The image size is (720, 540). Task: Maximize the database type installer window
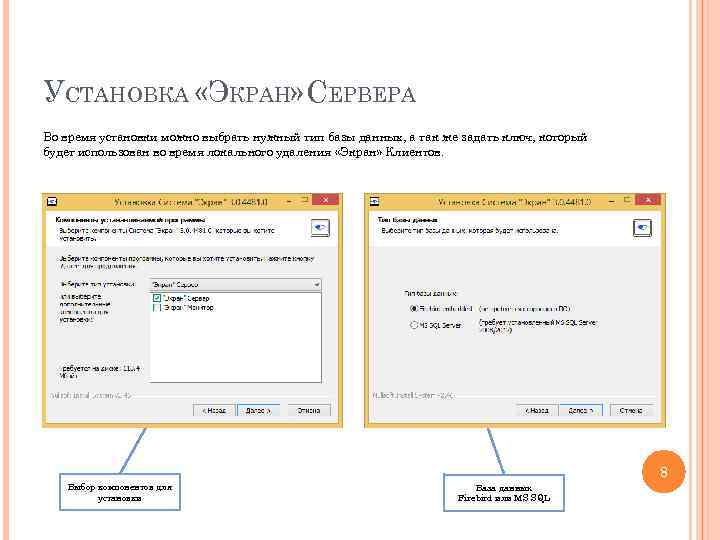pyautogui.click(x=627, y=200)
